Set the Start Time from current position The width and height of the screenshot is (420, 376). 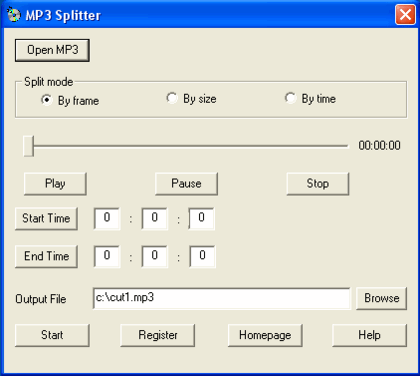(46, 219)
